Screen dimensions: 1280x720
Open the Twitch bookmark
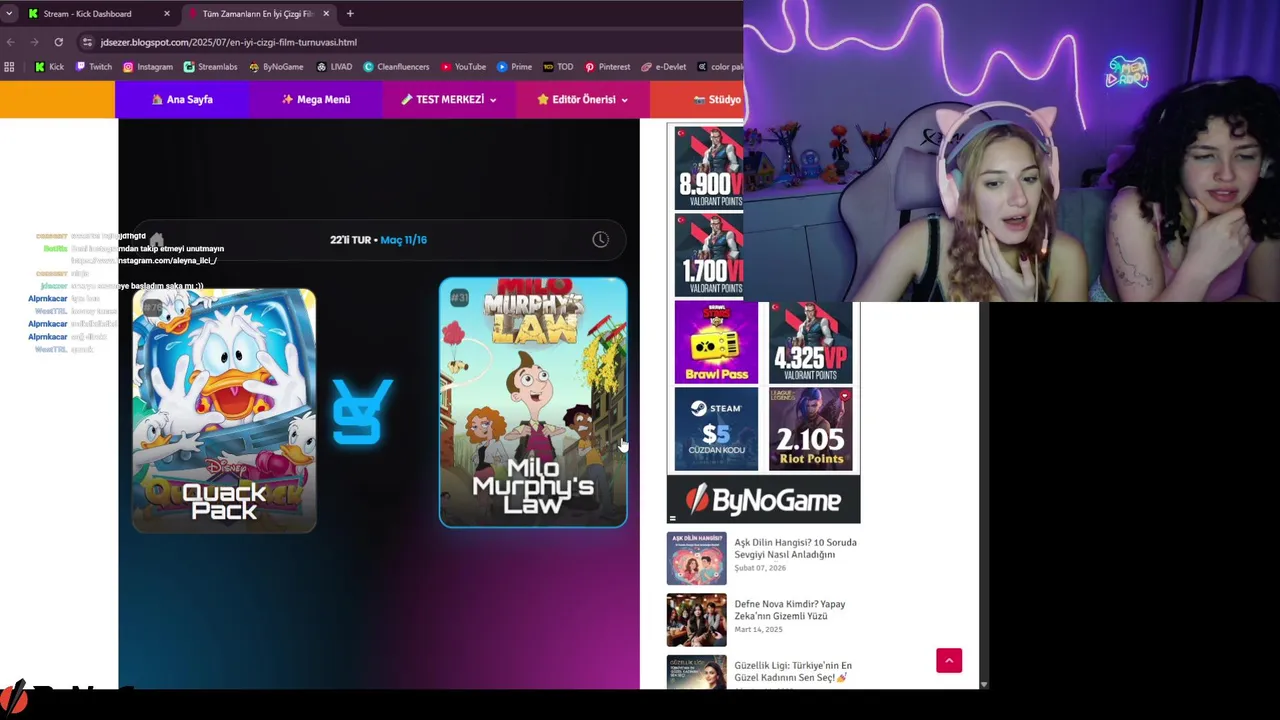pyautogui.click(x=93, y=67)
